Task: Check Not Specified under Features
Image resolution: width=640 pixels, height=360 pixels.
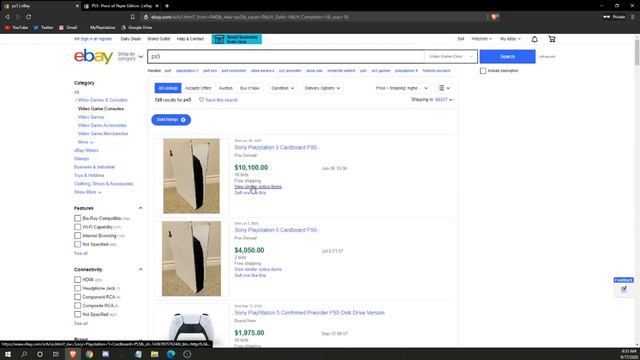Action: click(x=78, y=244)
